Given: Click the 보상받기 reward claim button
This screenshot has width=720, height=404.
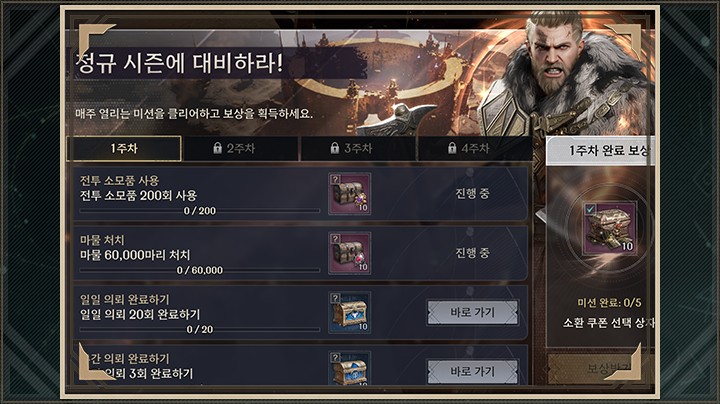Looking at the screenshot, I should point(601,368).
